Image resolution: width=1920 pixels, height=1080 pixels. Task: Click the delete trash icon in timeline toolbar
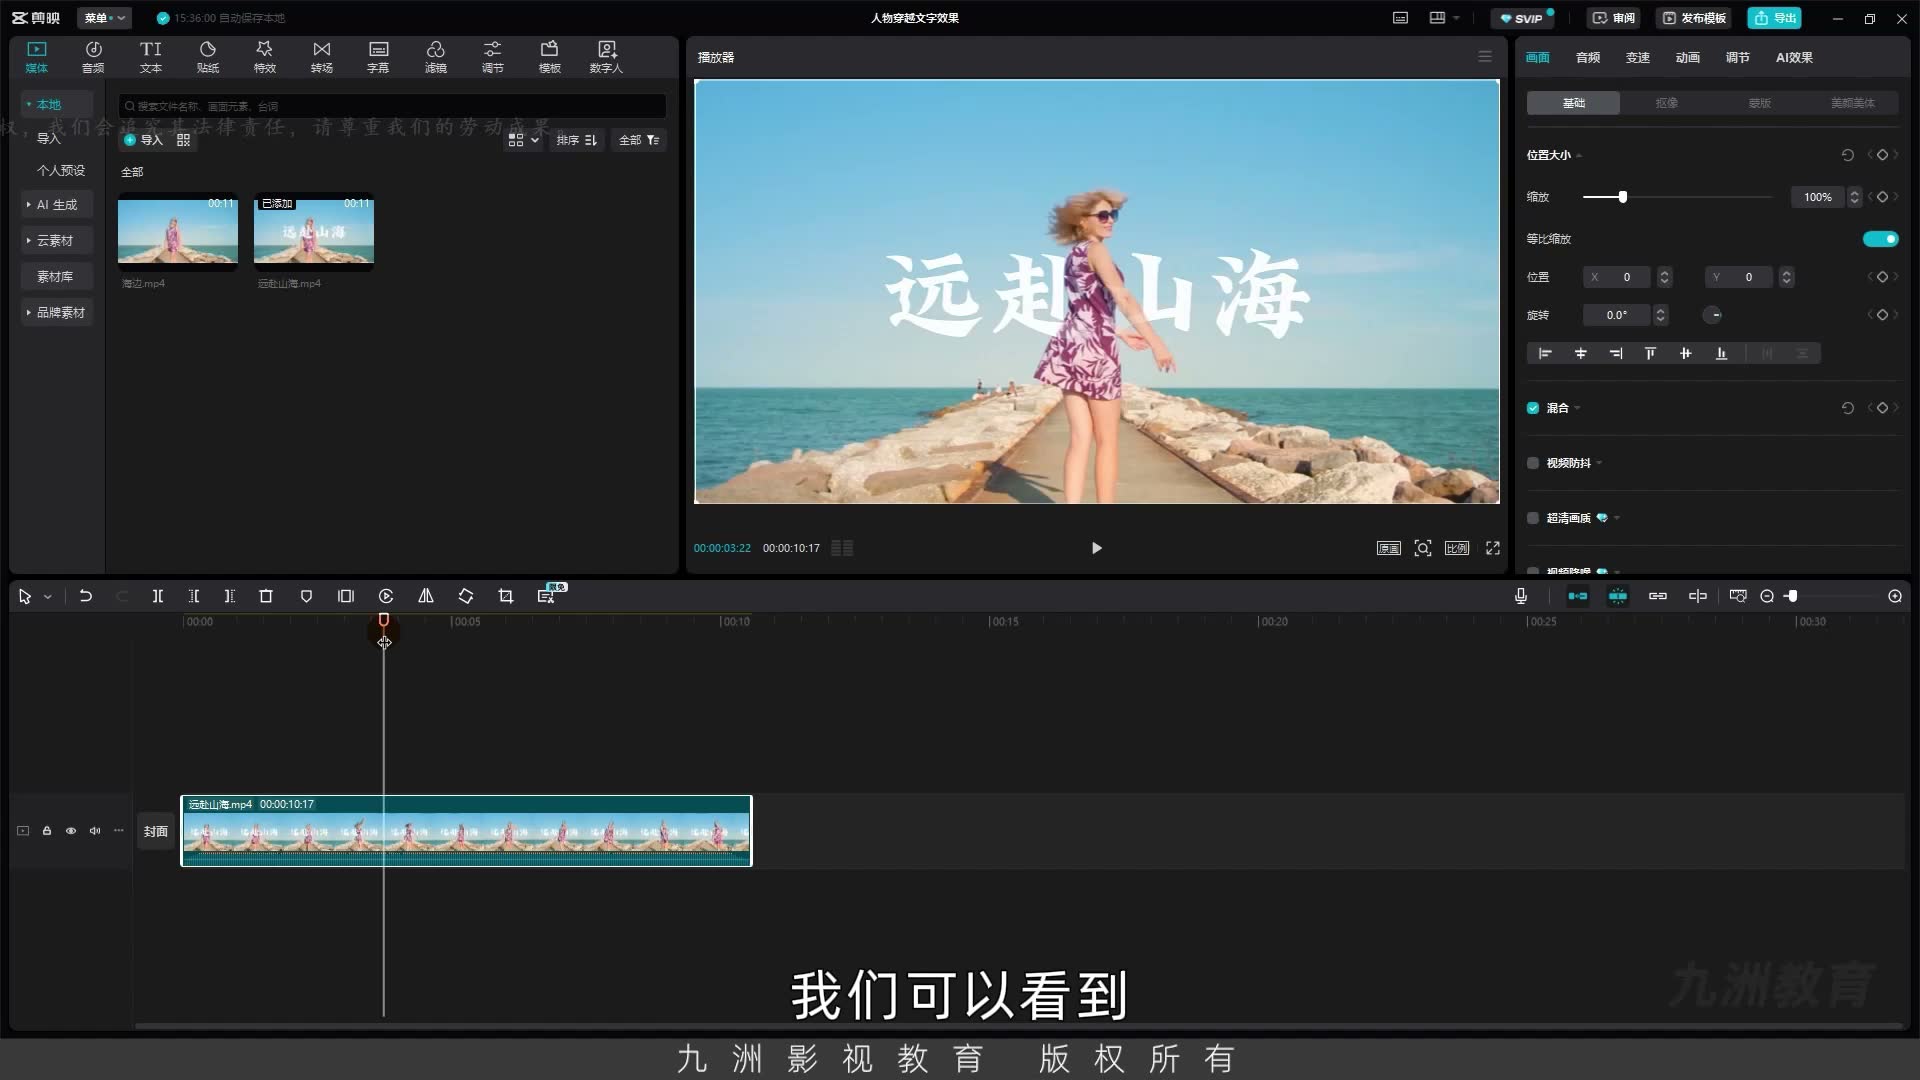point(266,596)
